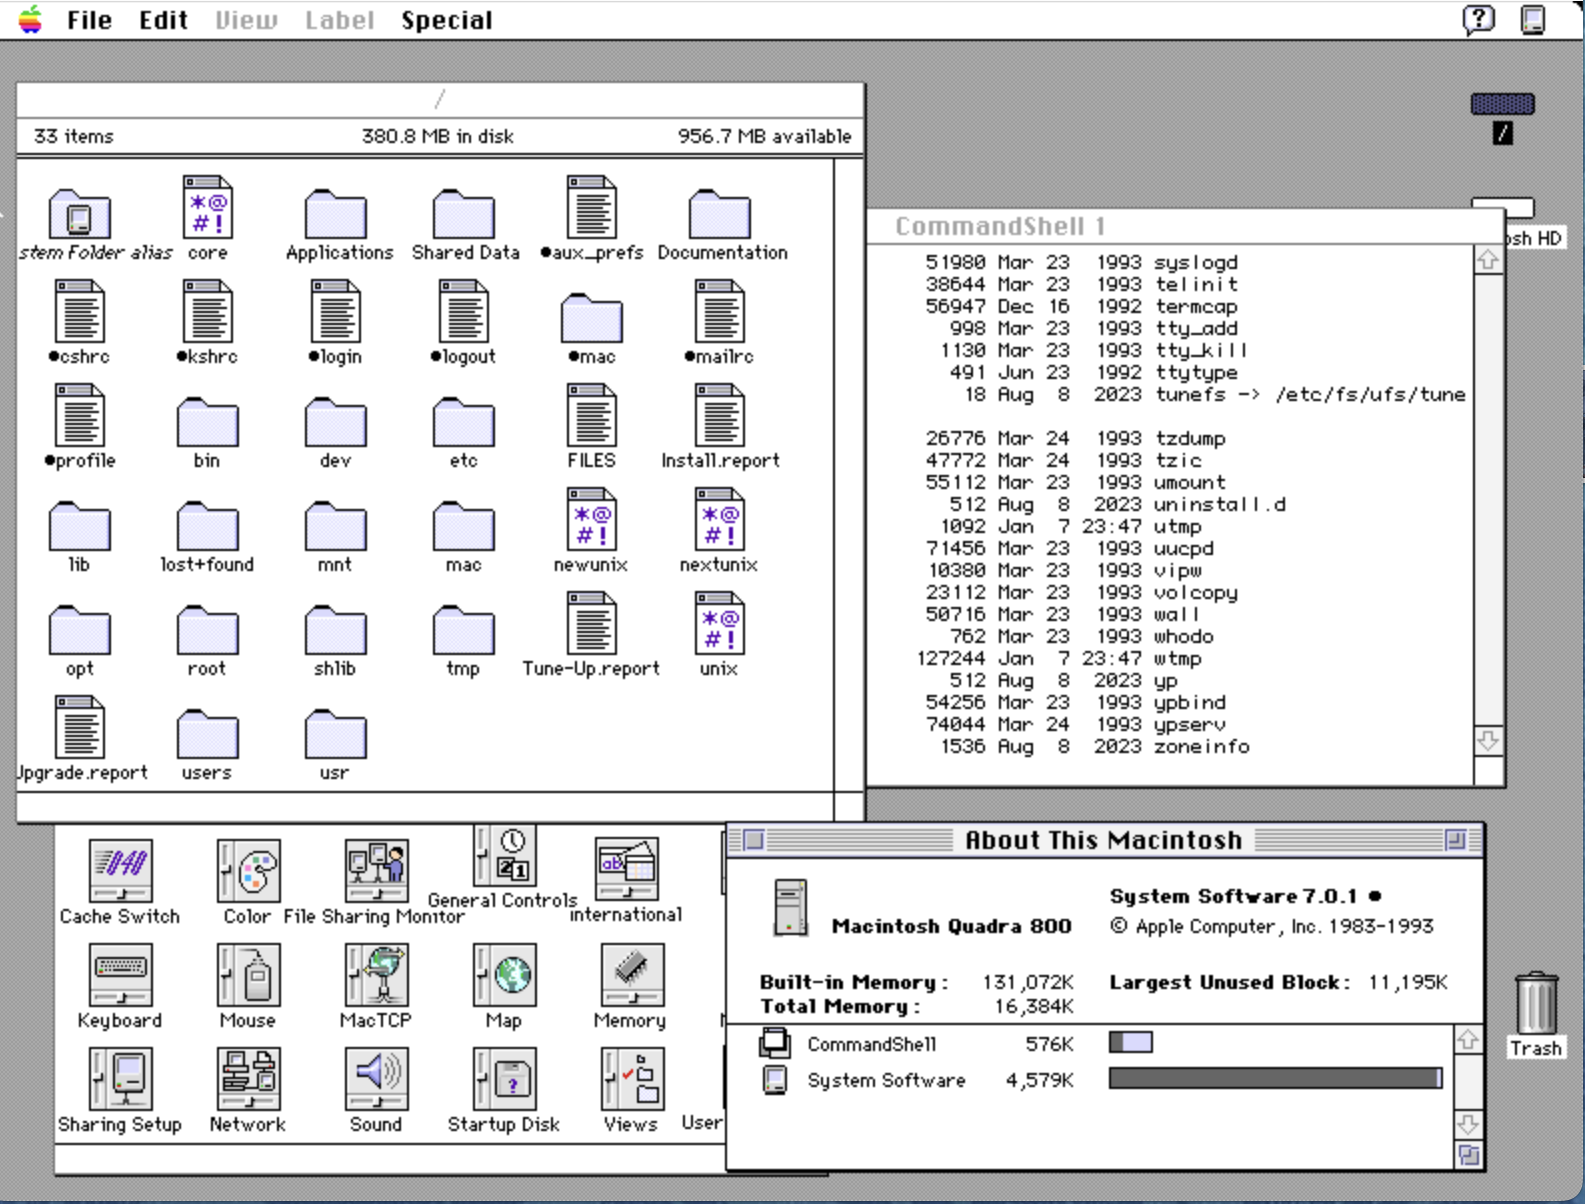Click the zoneinfo line in CommandShell

1095,747
